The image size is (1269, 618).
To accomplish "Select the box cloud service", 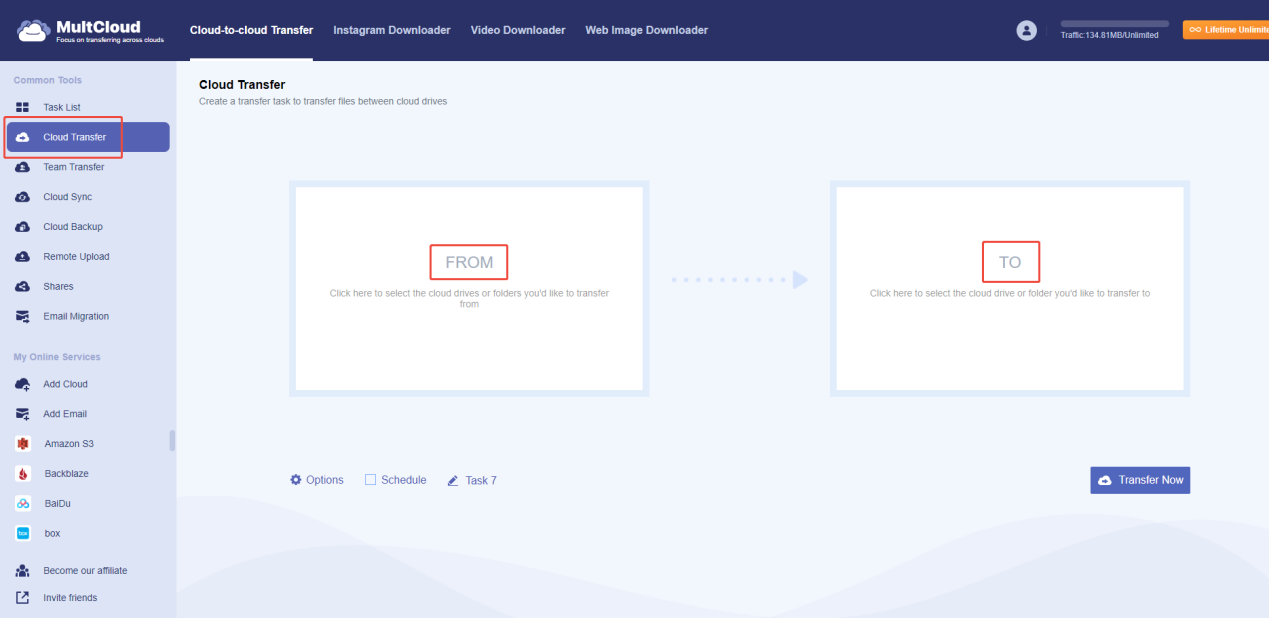I will 50,533.
